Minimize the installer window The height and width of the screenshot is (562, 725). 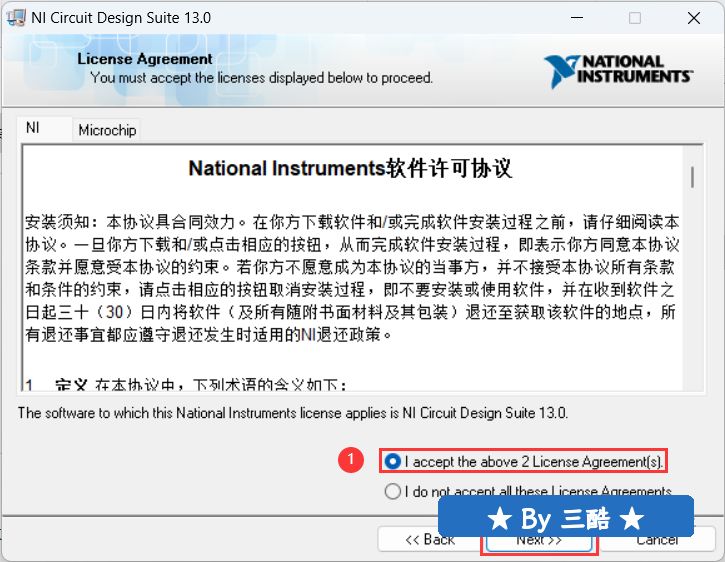577,18
